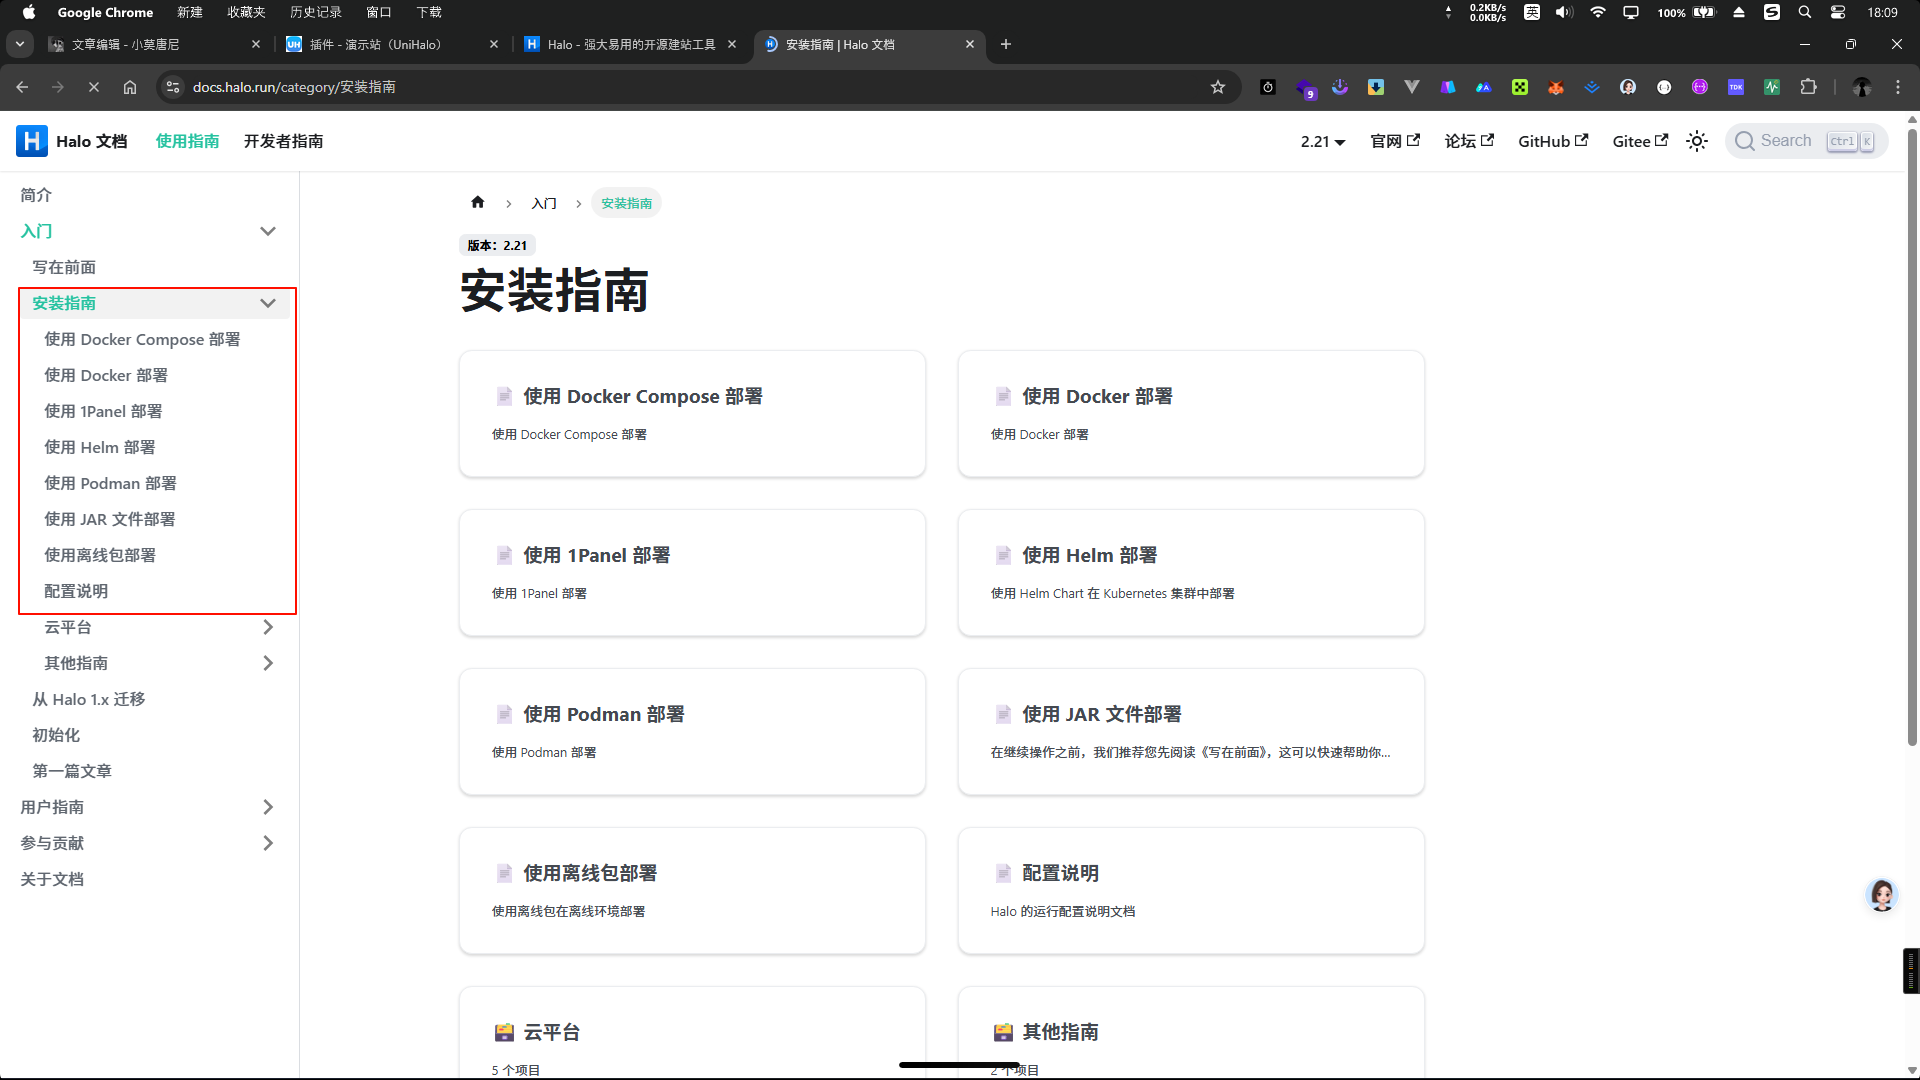
Task: Expand the 其他指南 sidebar section
Action: [268, 663]
